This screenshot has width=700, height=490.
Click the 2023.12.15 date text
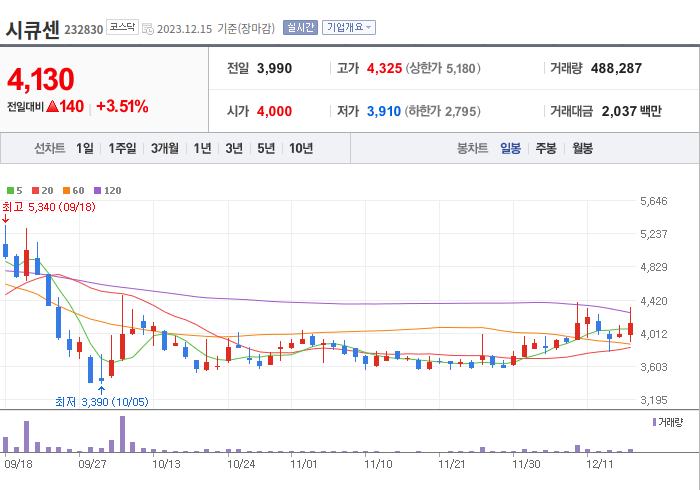click(184, 29)
